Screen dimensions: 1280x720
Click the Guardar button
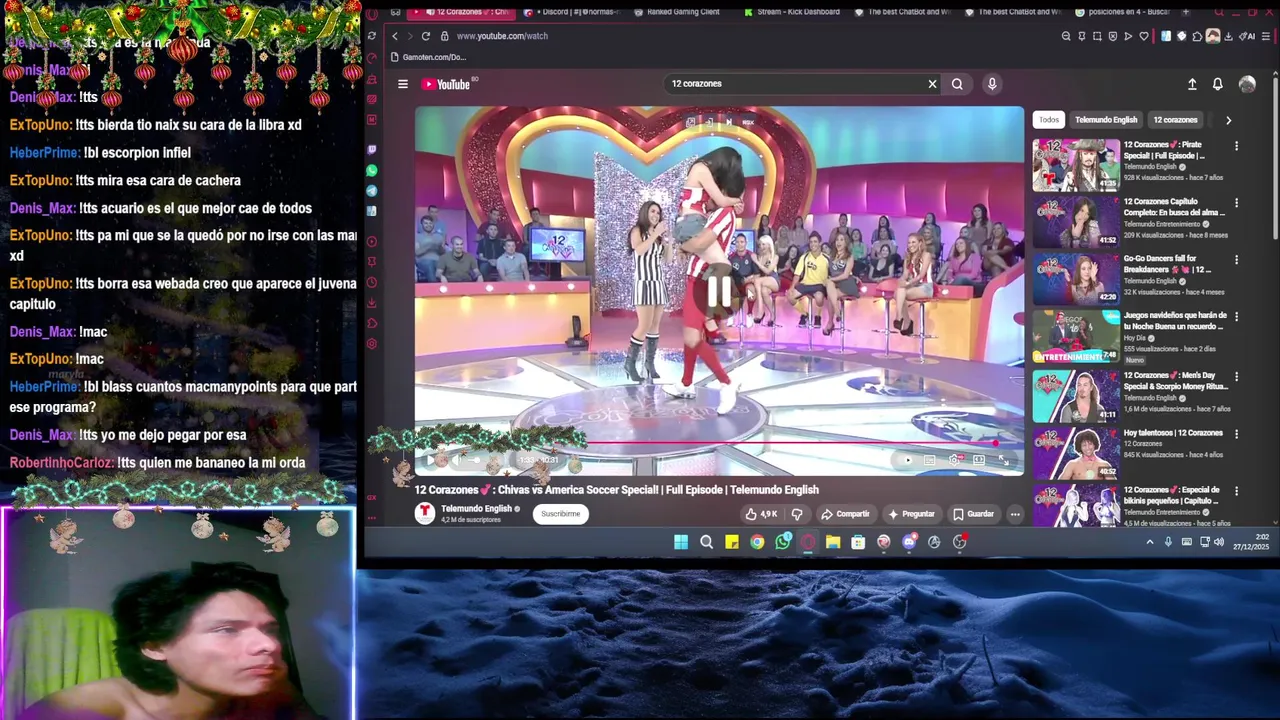973,514
